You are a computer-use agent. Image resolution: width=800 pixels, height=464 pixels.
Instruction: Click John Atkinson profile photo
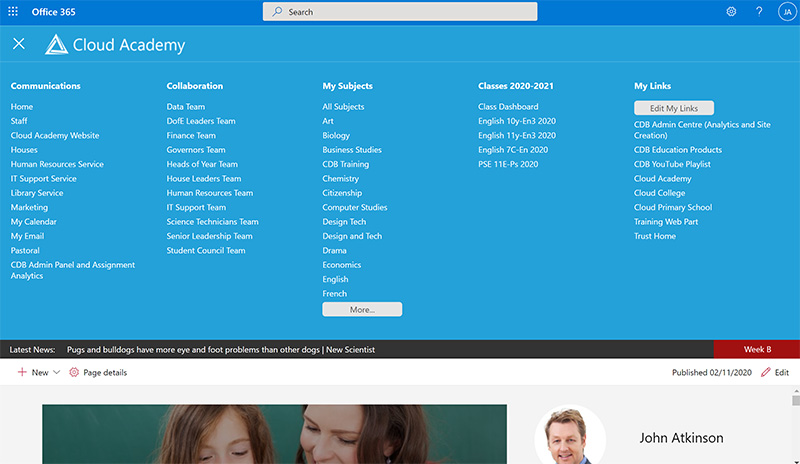coord(569,434)
